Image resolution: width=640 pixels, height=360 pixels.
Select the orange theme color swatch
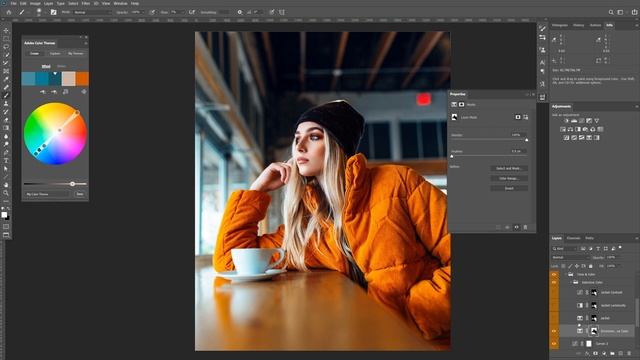pyautogui.click(x=82, y=79)
